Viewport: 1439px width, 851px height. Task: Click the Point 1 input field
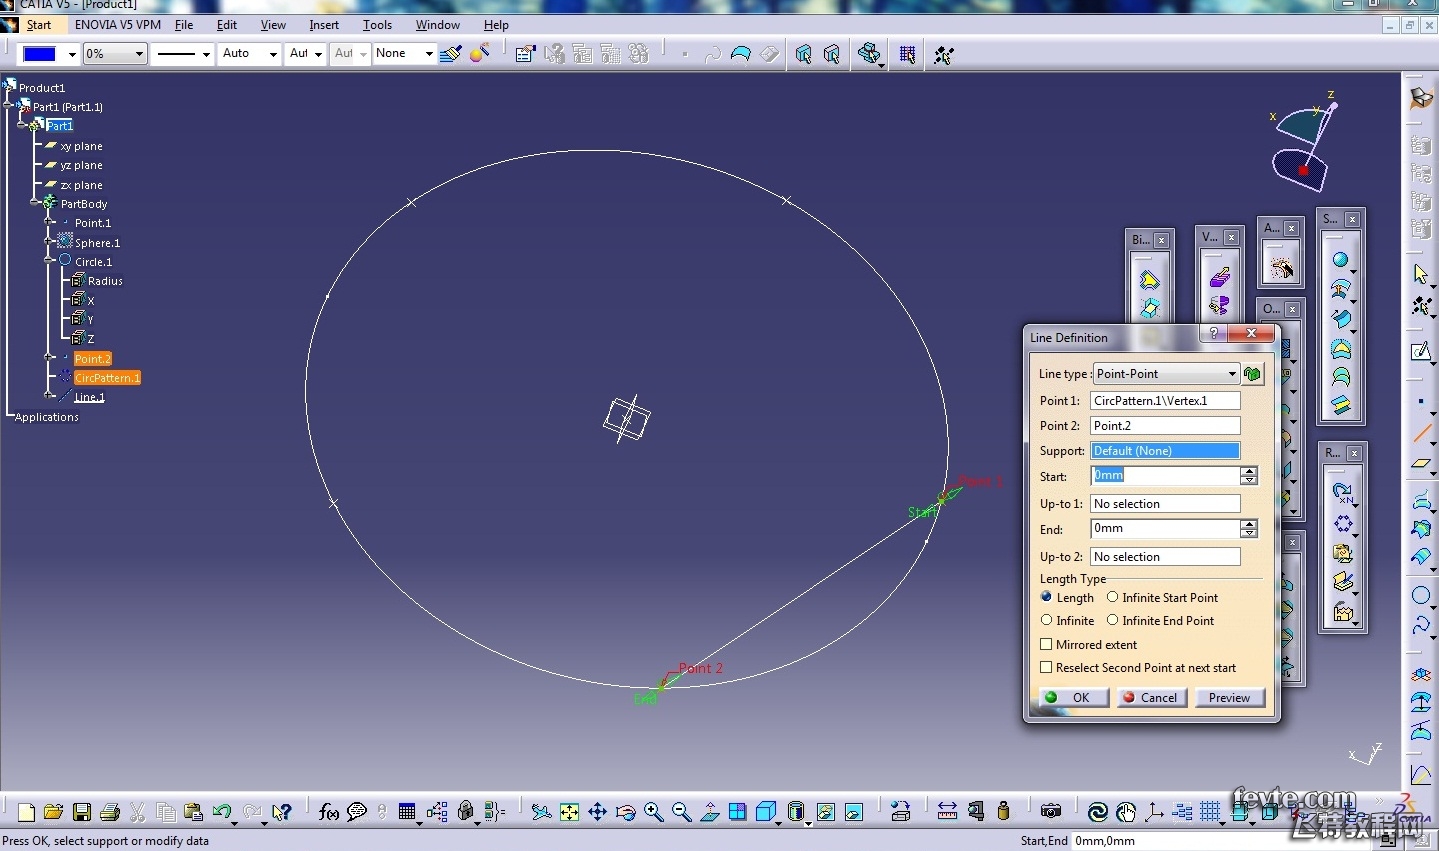[1165, 400]
